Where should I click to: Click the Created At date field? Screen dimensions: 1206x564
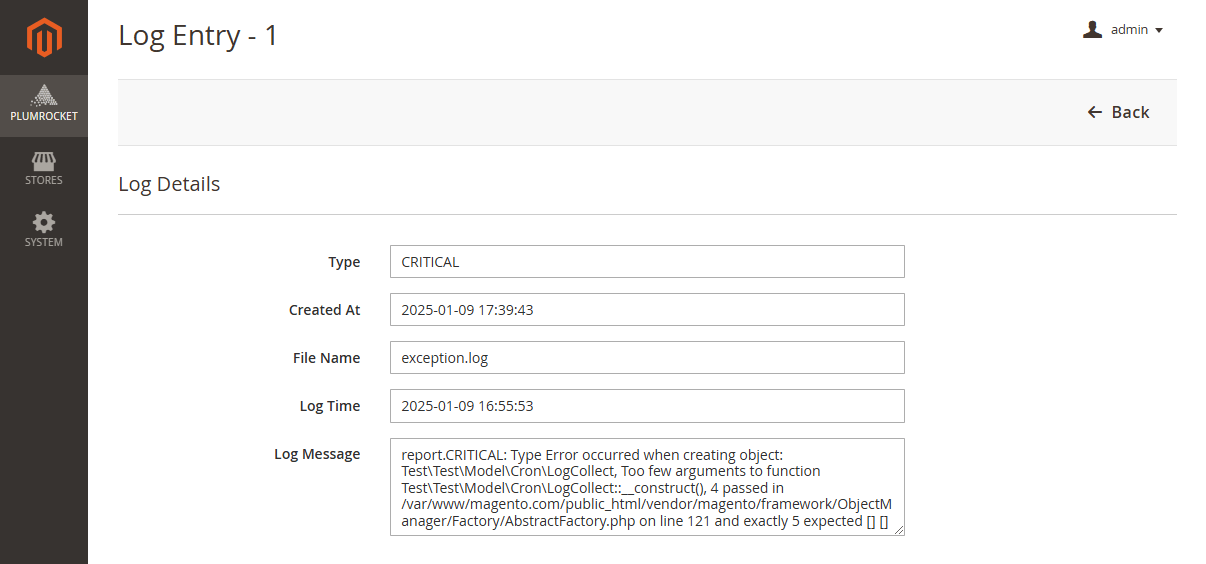coord(647,310)
